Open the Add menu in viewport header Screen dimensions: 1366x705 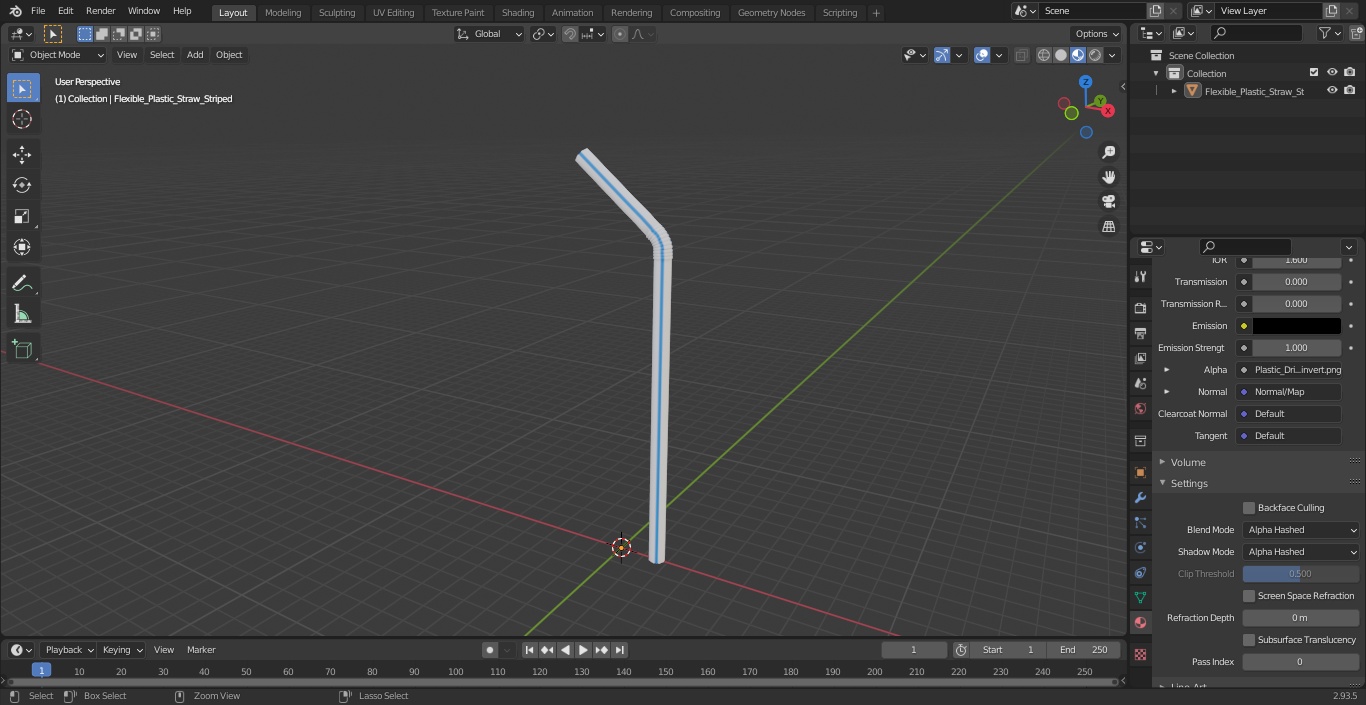click(195, 55)
